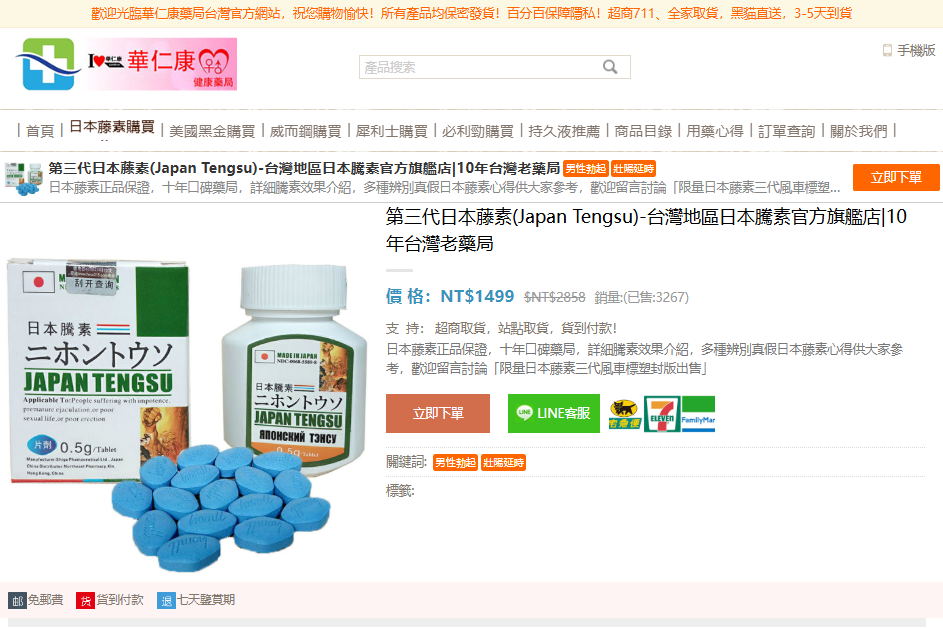Open the 威而鋼購買 menu item

click(306, 131)
